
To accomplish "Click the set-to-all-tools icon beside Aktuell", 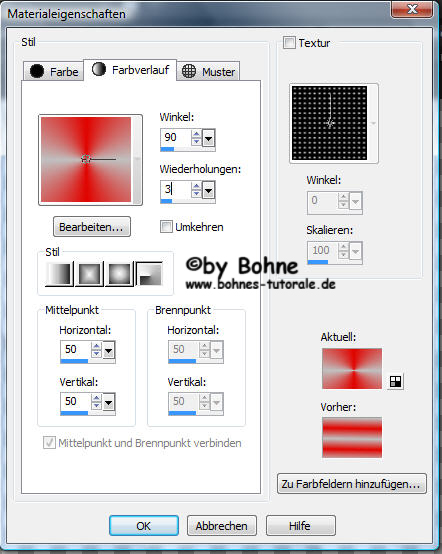I will (x=395, y=382).
